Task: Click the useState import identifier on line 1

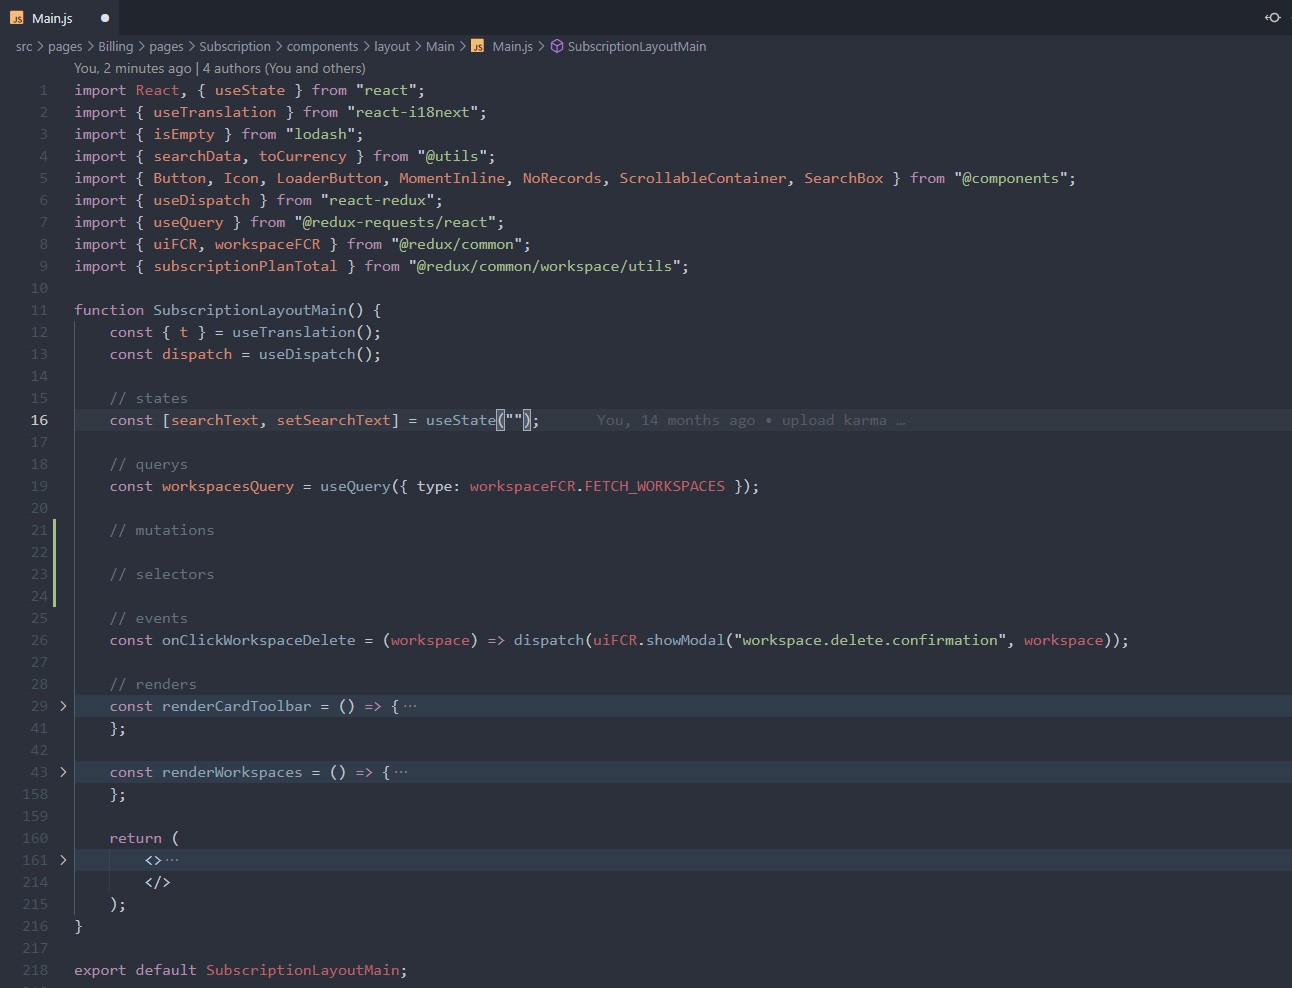Action: 250,90
